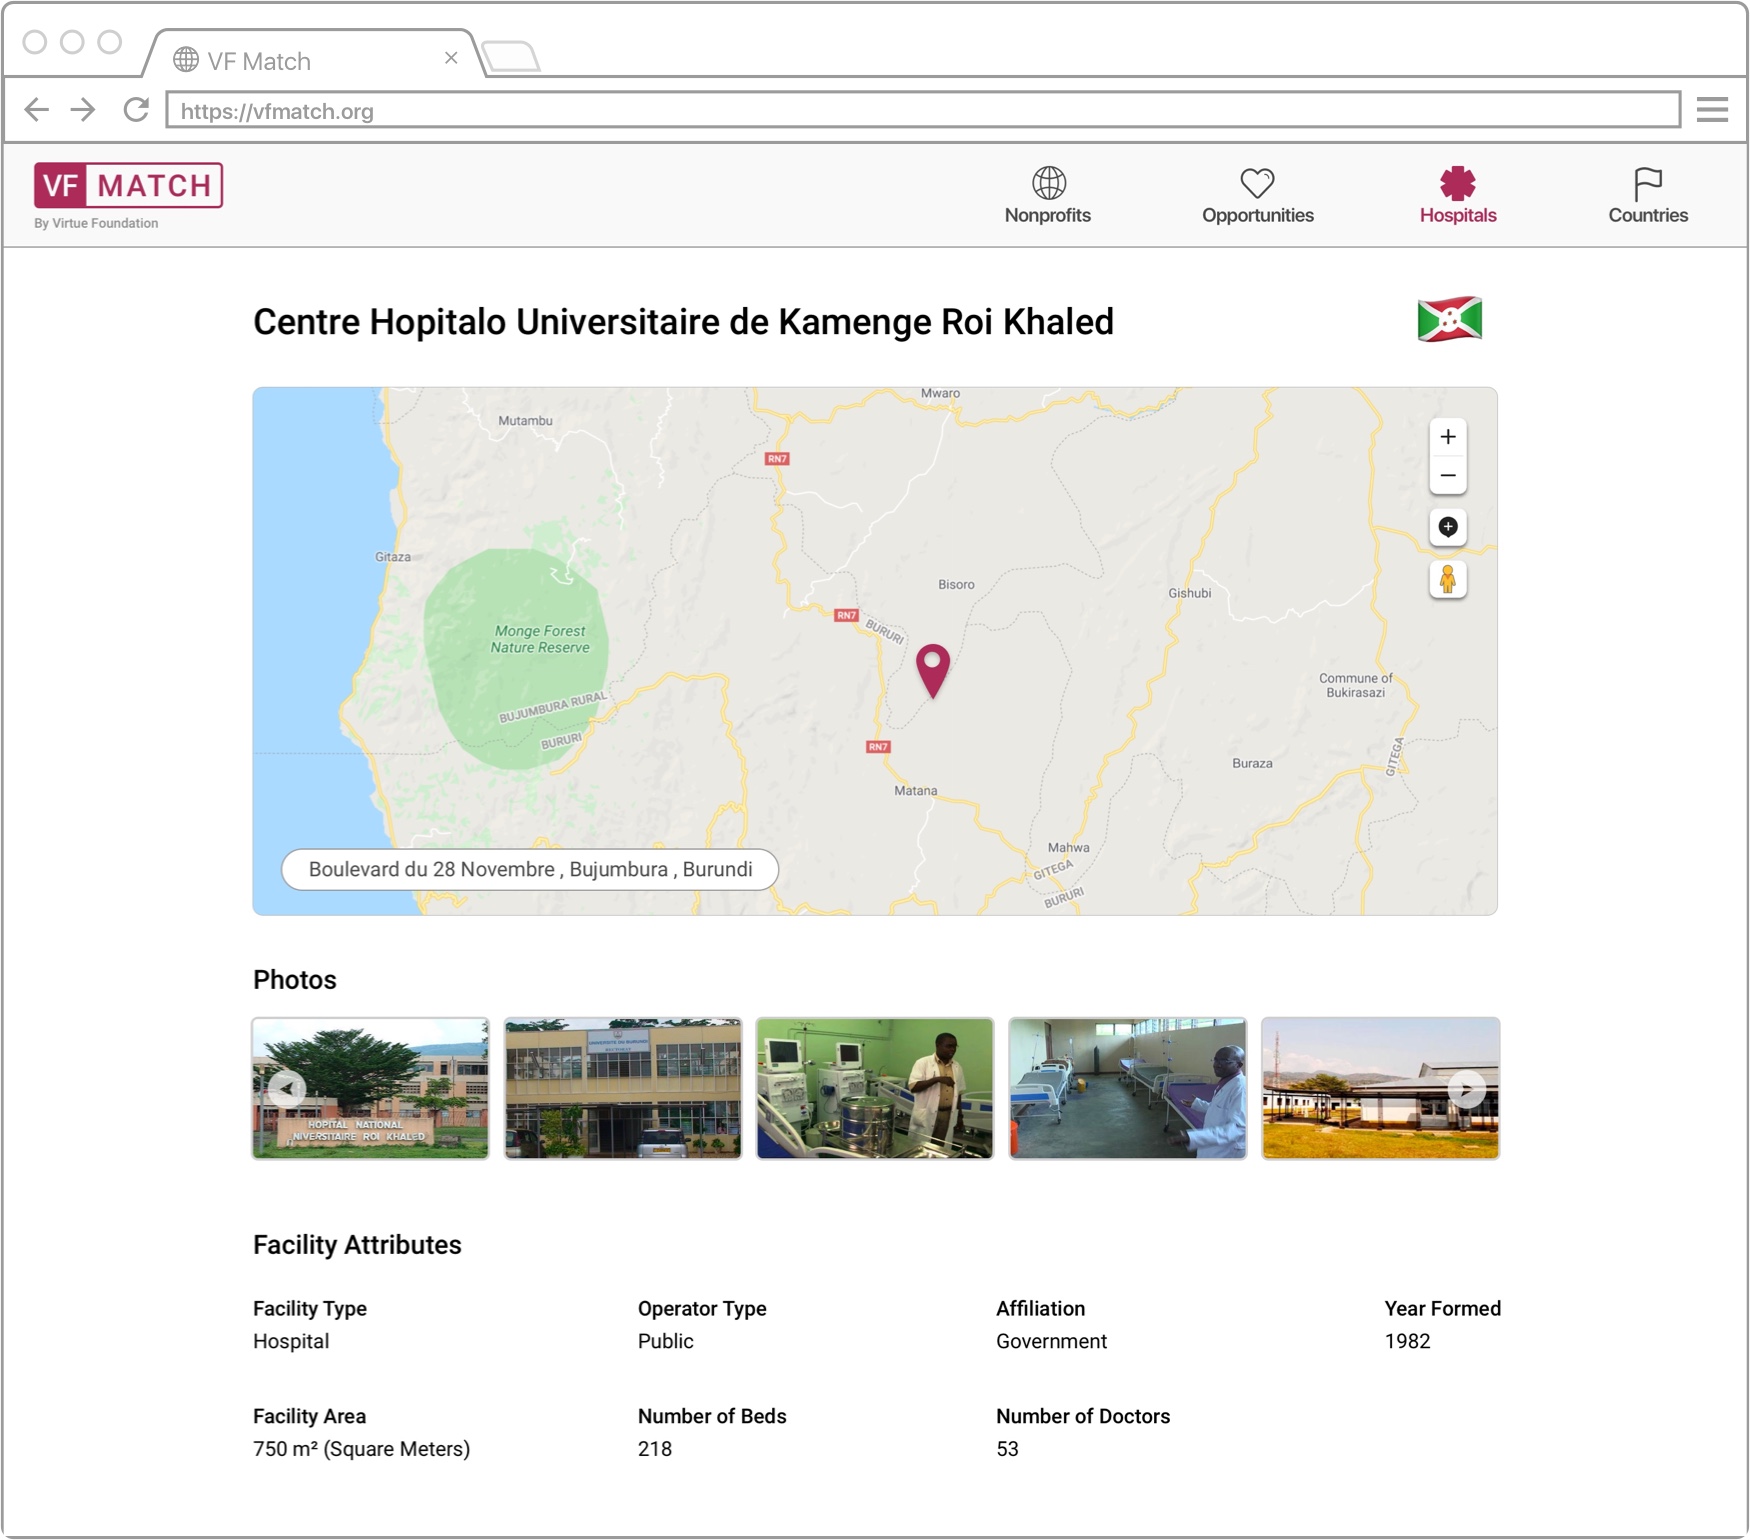Go to the Opportunities section
The height and width of the screenshot is (1540, 1750).
click(1257, 196)
